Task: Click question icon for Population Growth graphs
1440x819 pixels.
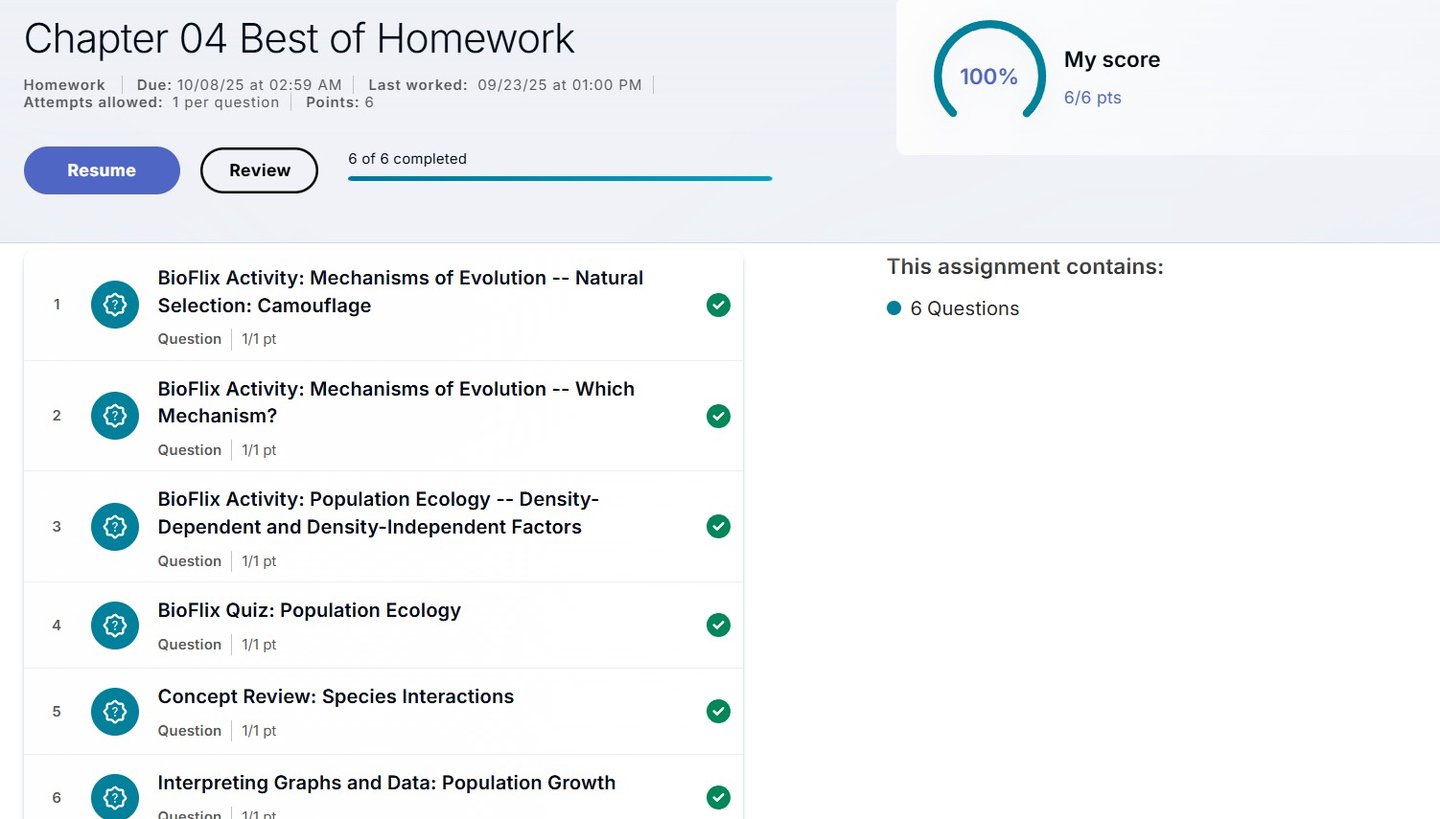Action: tap(115, 797)
